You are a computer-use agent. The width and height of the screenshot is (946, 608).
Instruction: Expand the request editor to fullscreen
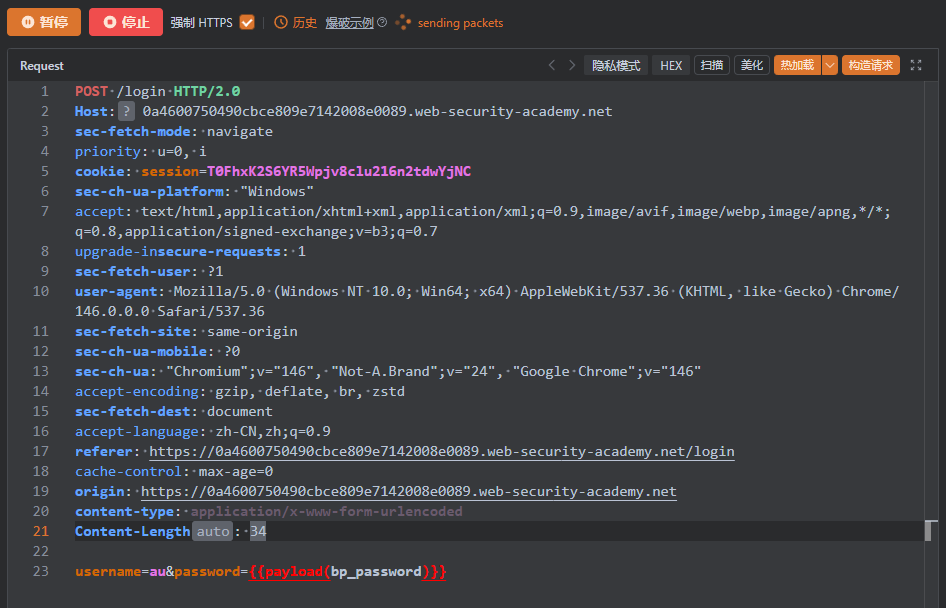pyautogui.click(x=916, y=65)
